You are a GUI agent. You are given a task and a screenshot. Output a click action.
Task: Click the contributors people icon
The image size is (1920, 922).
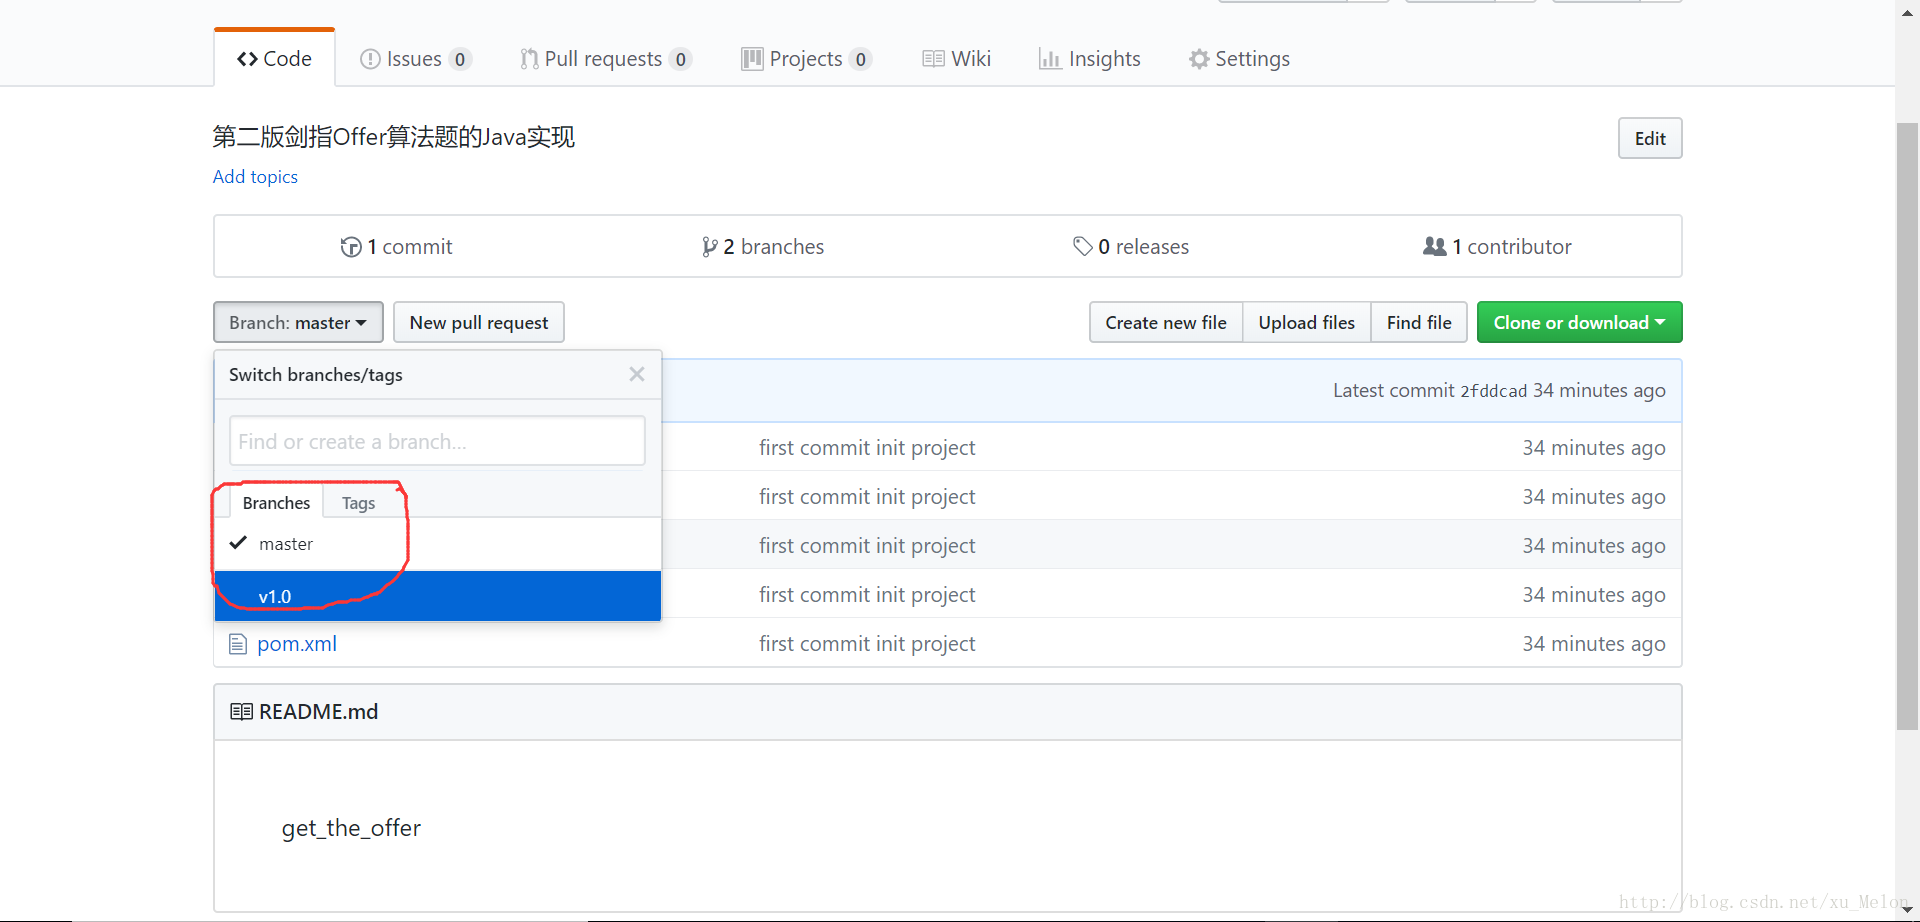1434,246
